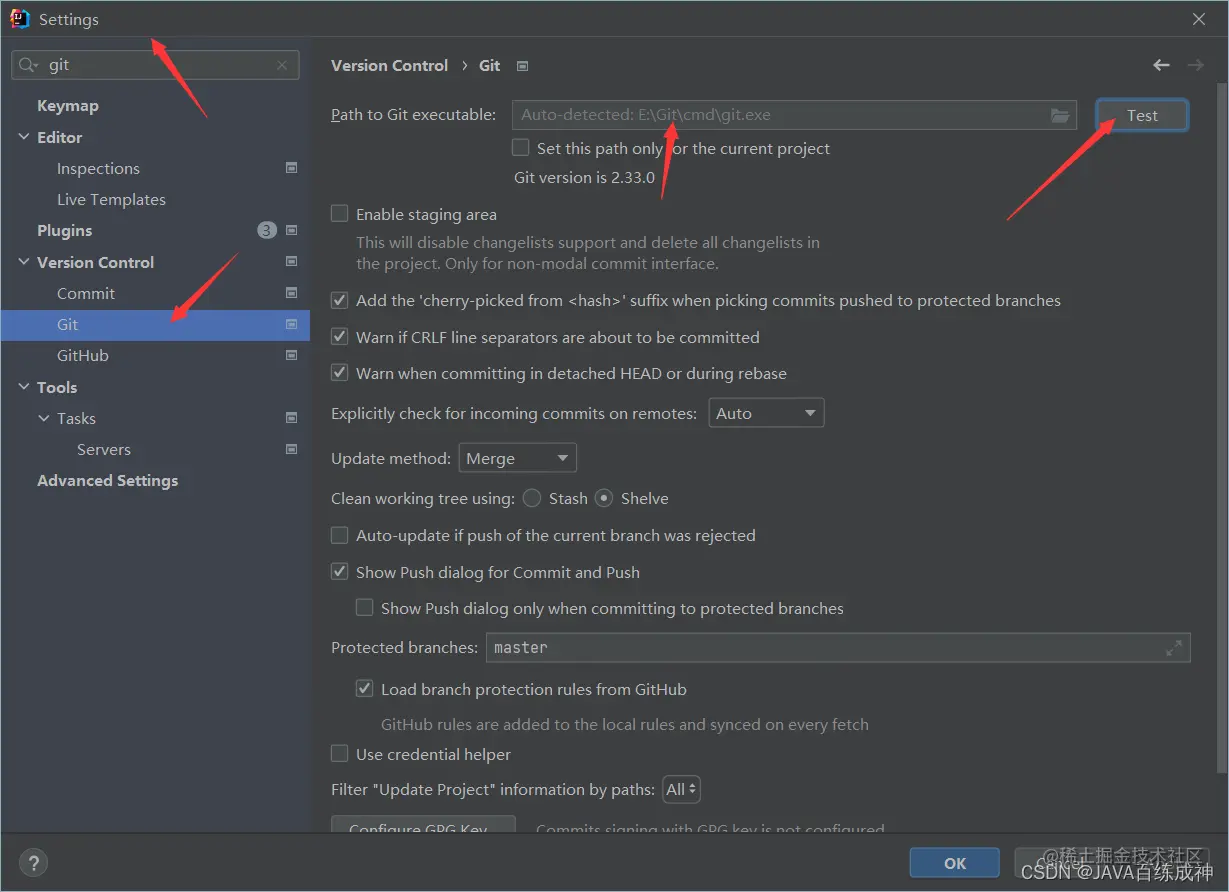Select Commit under Version Control
The image size is (1229, 892).
[86, 293]
